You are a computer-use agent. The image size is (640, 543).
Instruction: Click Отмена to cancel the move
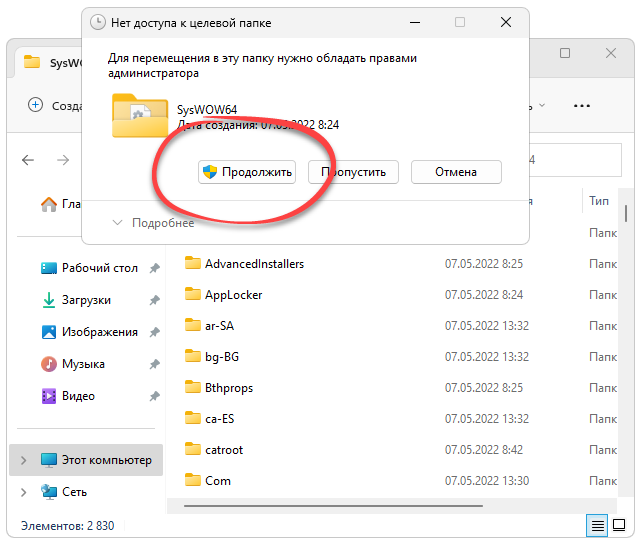pos(456,172)
